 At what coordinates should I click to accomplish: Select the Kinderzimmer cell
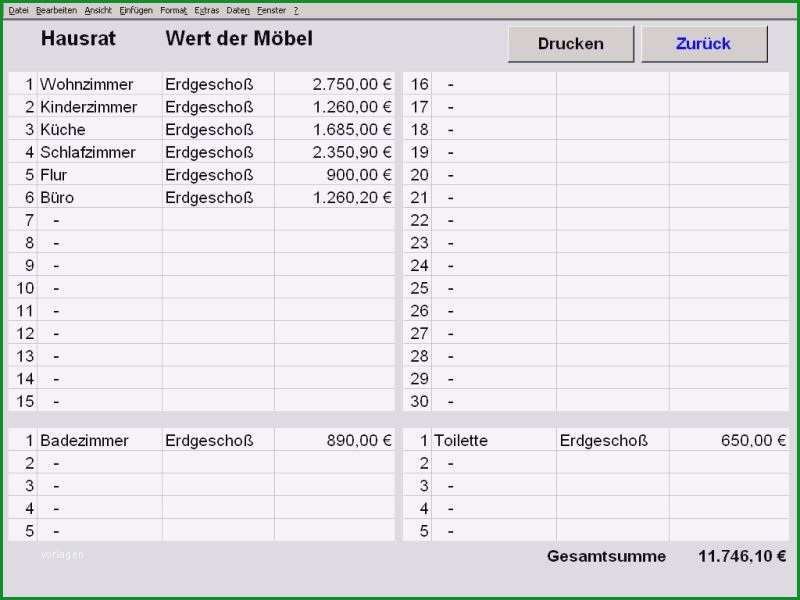[x=100, y=107]
